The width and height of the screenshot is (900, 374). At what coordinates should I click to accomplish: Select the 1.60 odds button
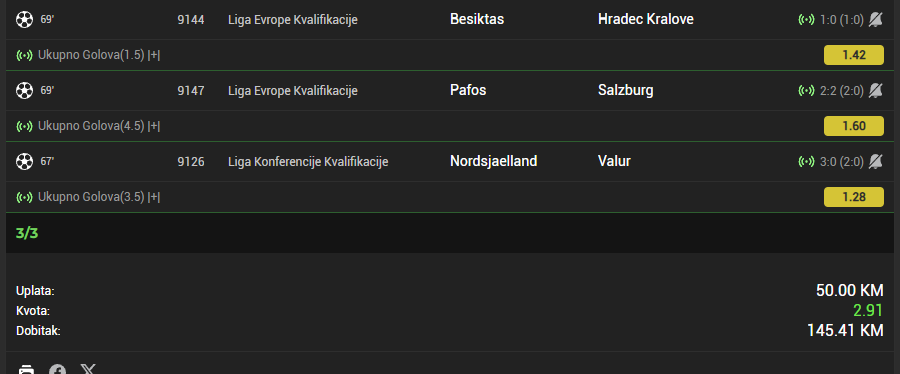(854, 126)
